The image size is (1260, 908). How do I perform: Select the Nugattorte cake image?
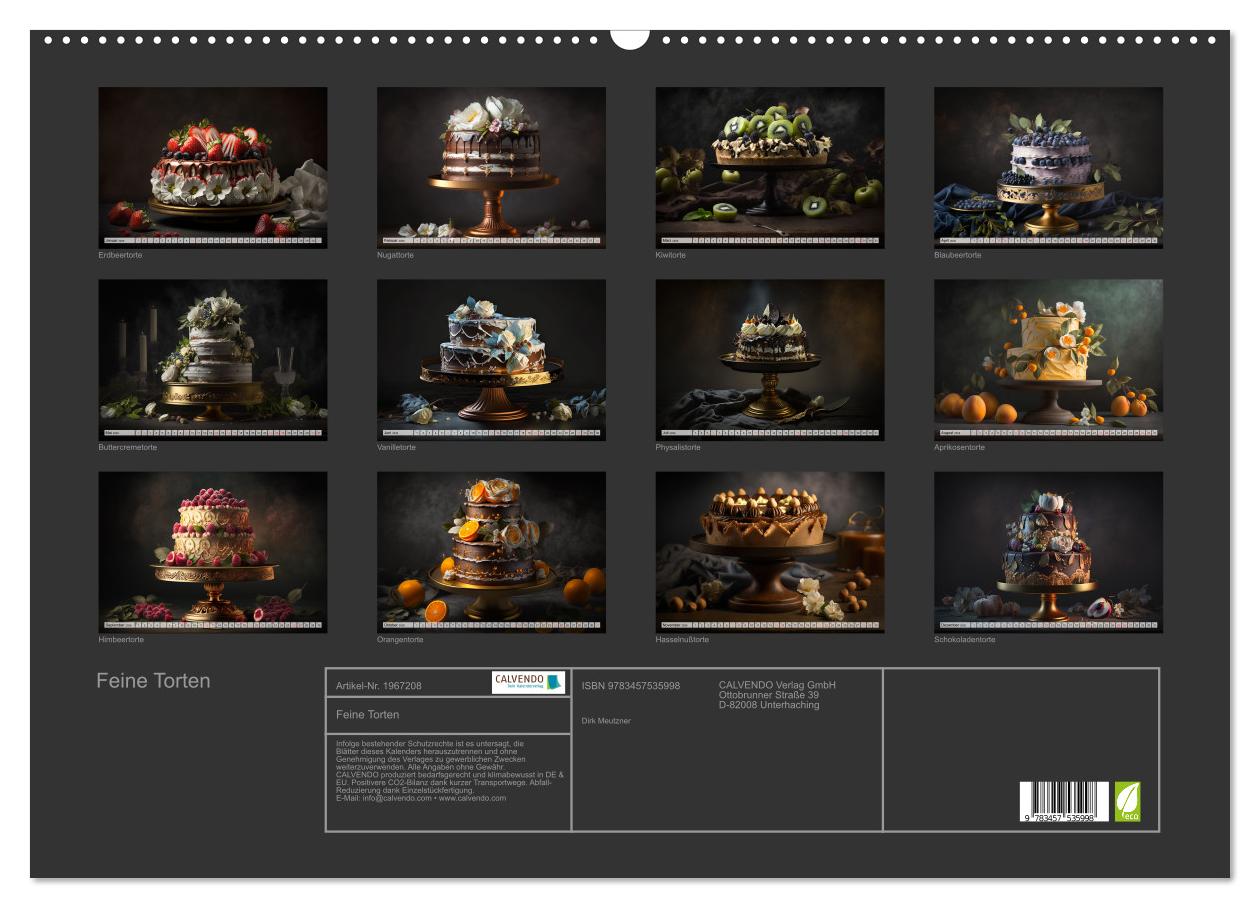point(491,167)
